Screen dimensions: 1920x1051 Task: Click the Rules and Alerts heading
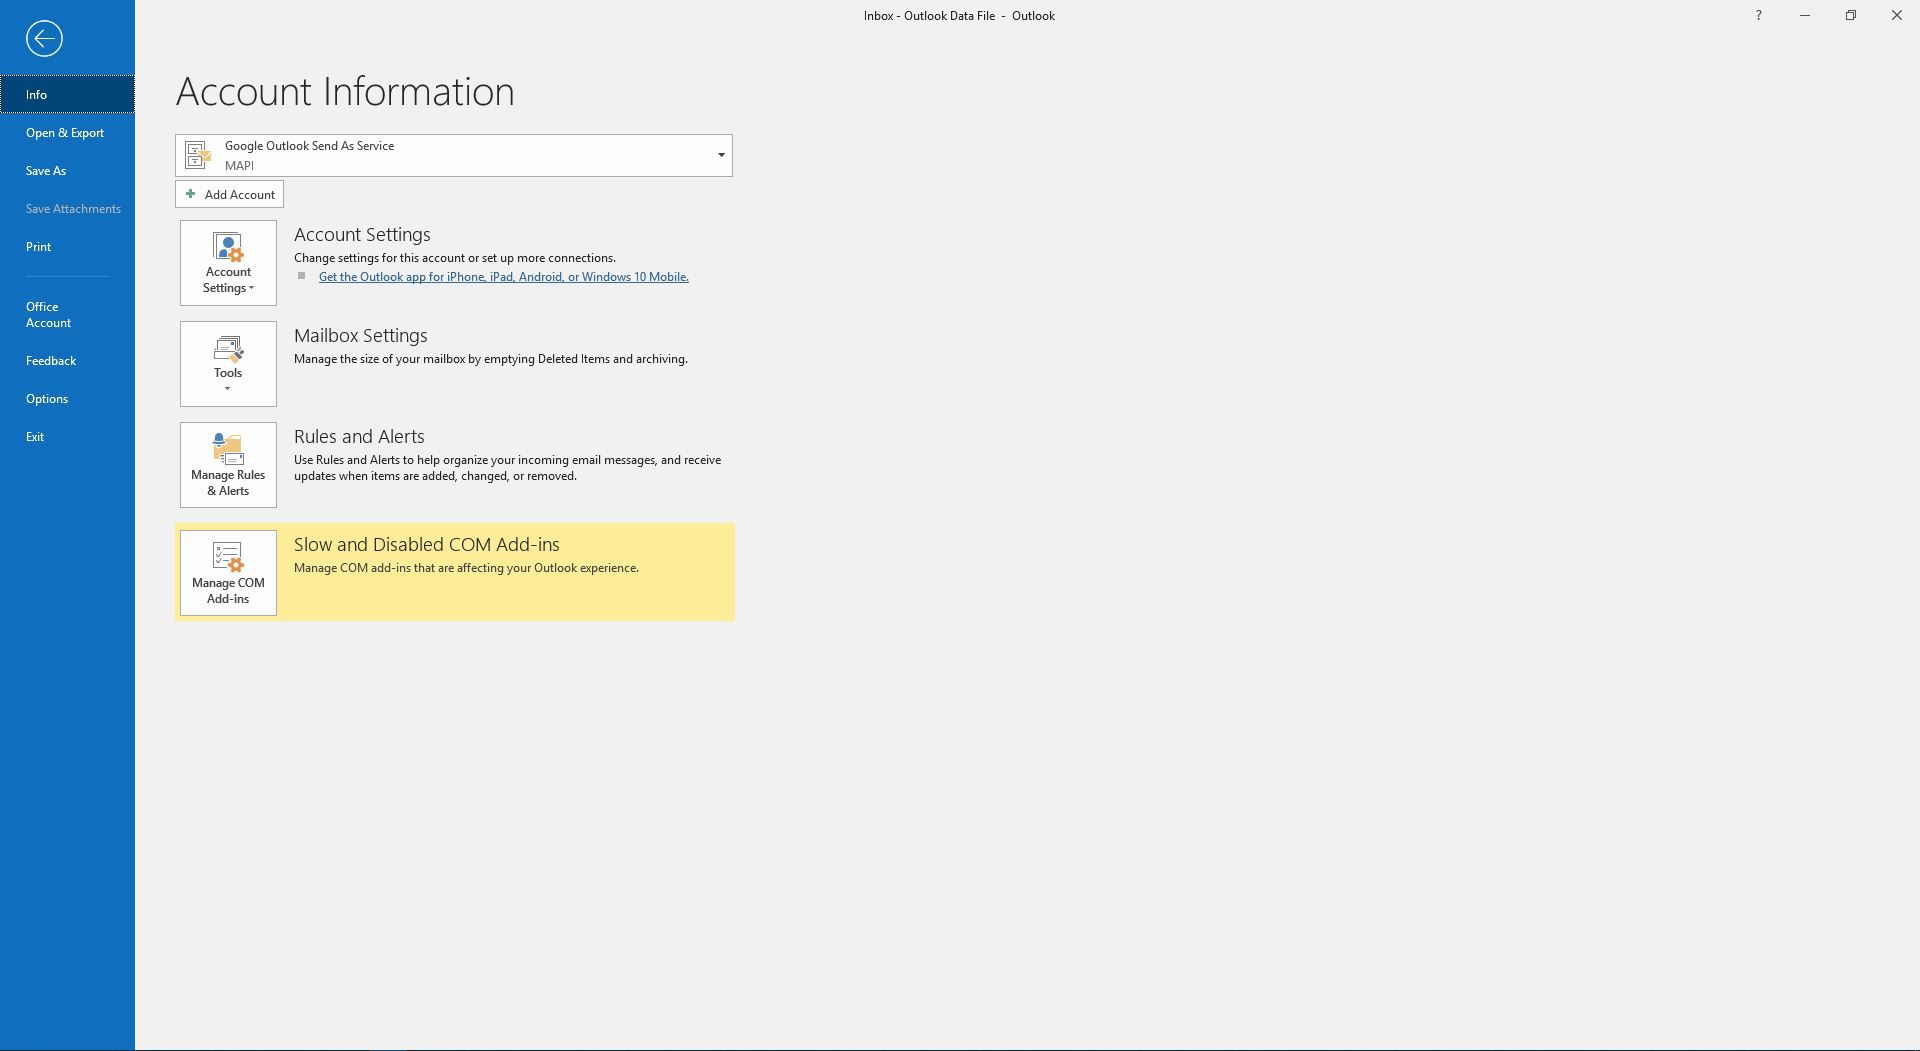click(x=359, y=436)
